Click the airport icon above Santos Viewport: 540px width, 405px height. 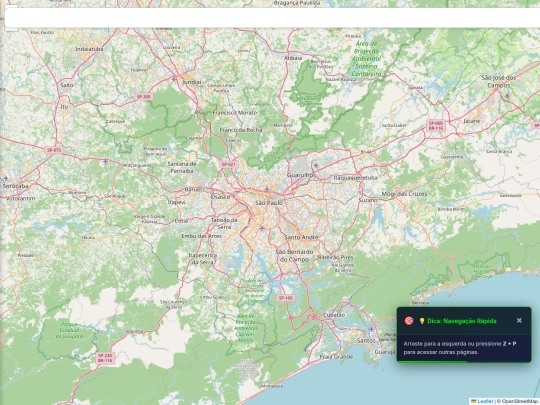(371, 329)
